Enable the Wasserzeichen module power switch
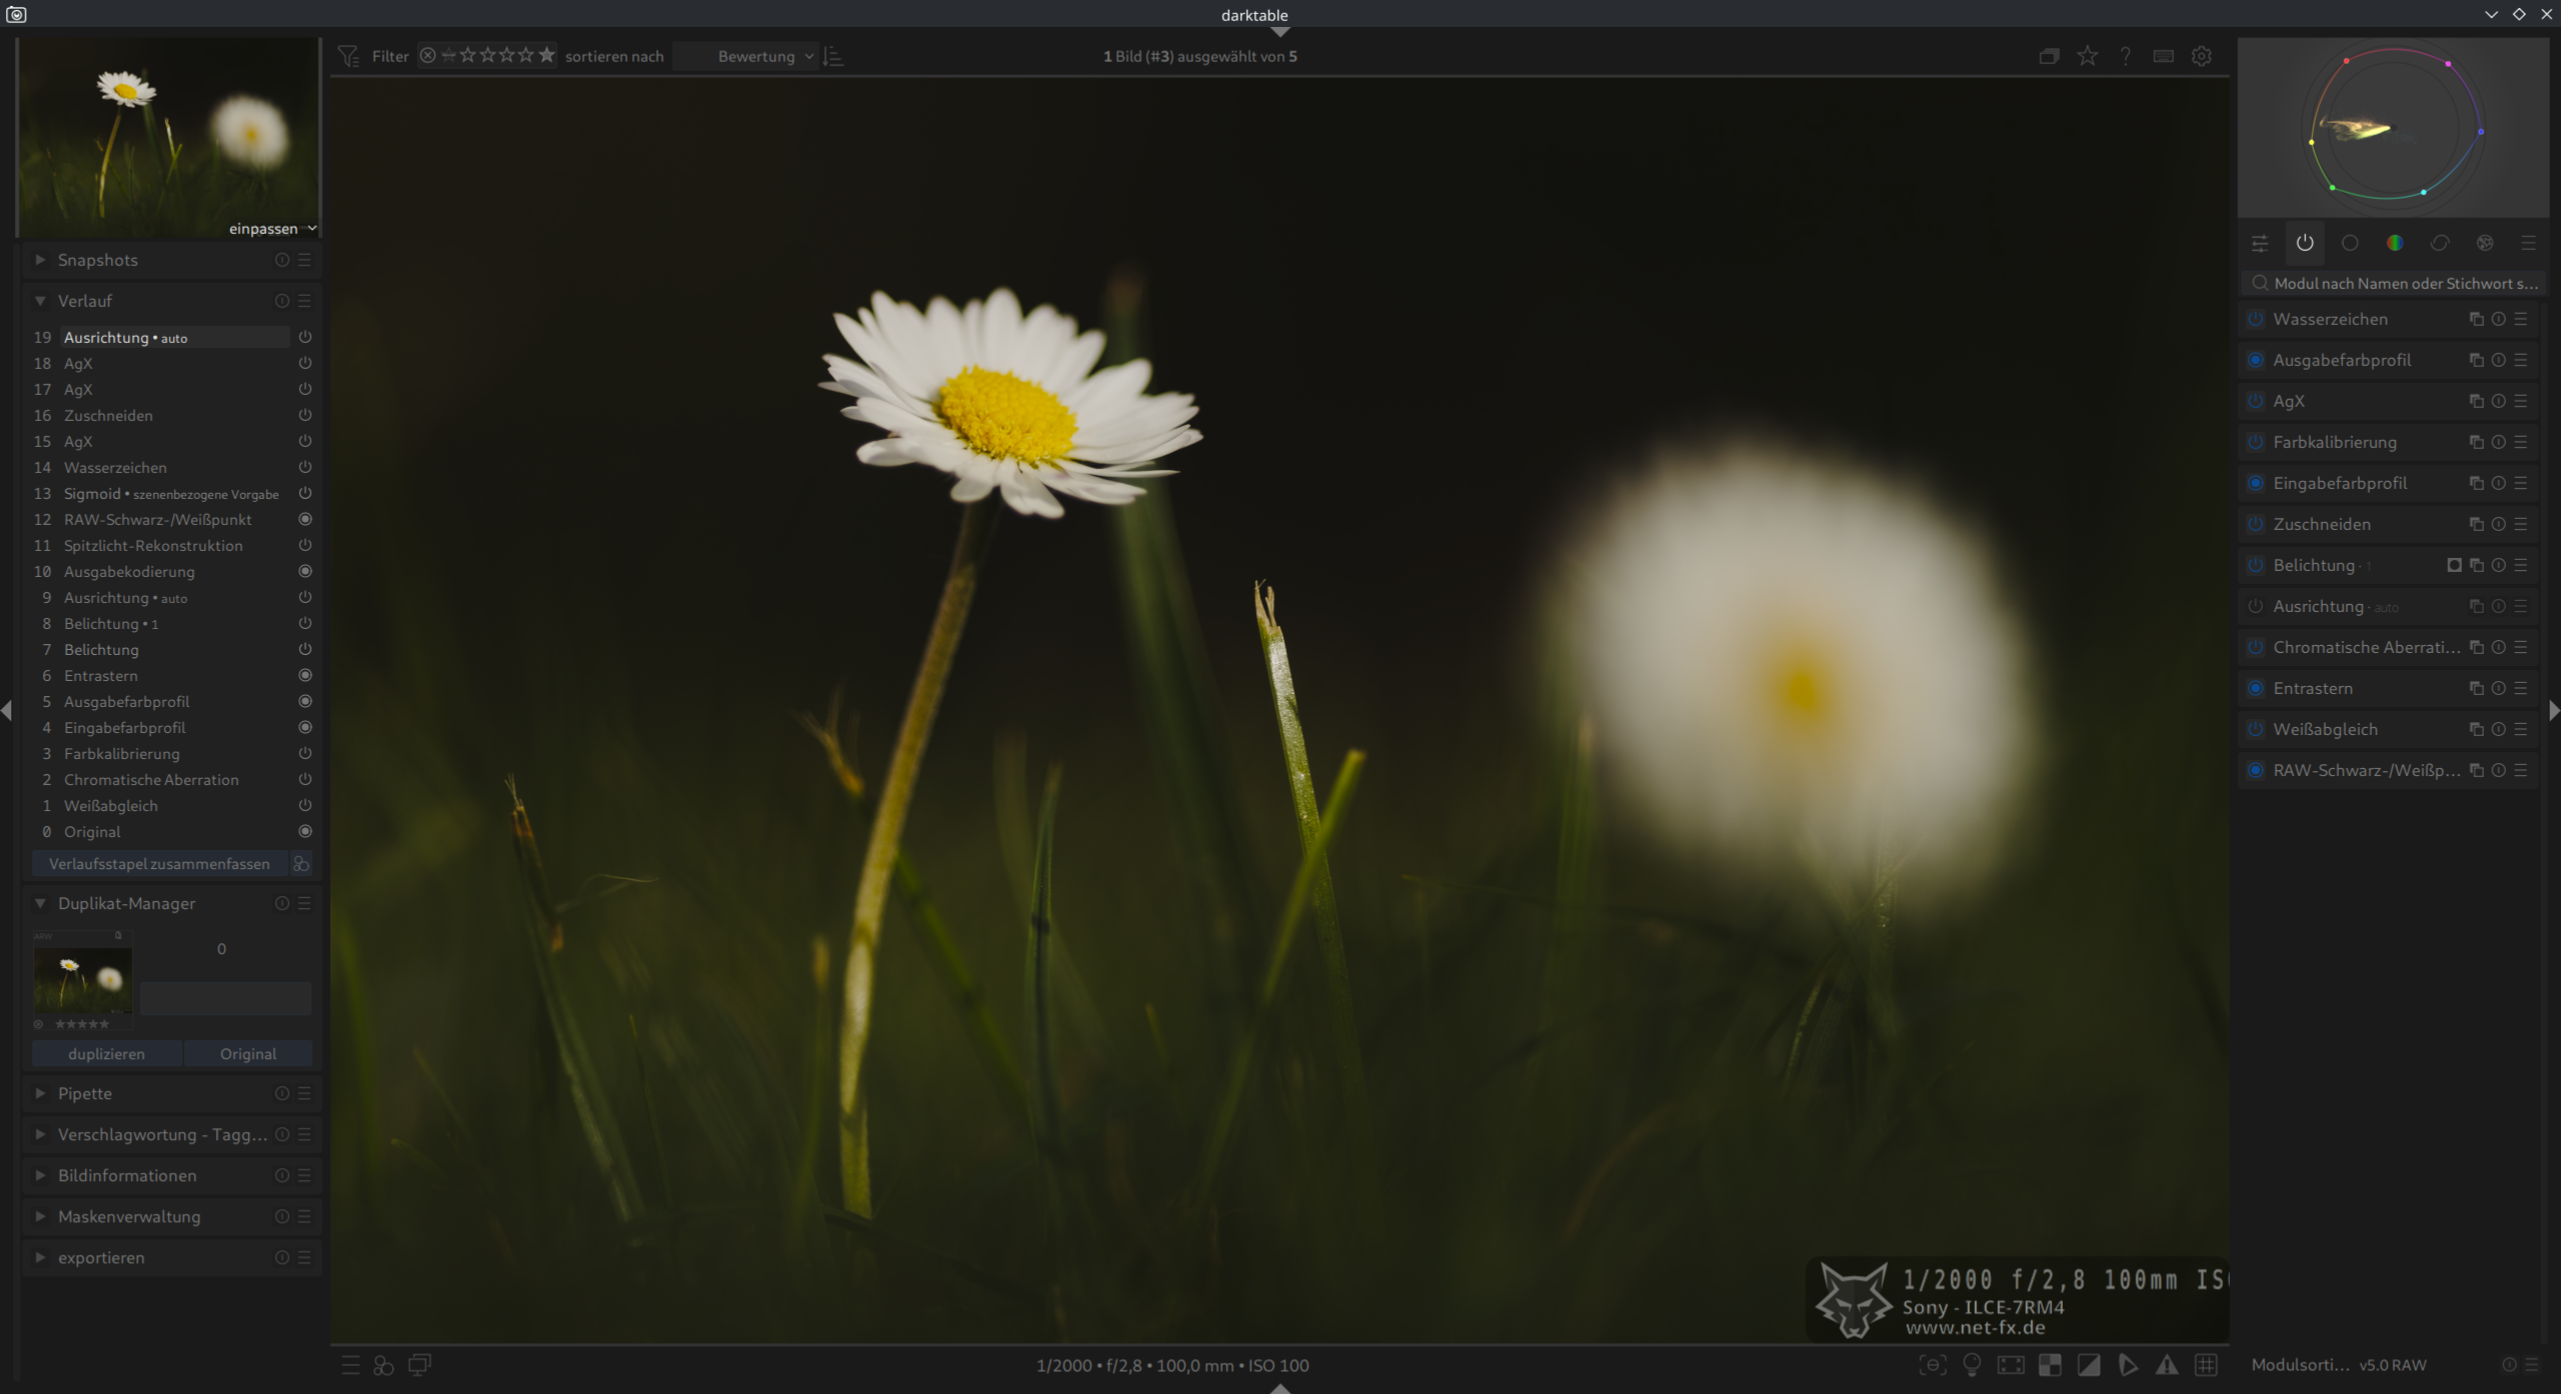 click(2255, 319)
